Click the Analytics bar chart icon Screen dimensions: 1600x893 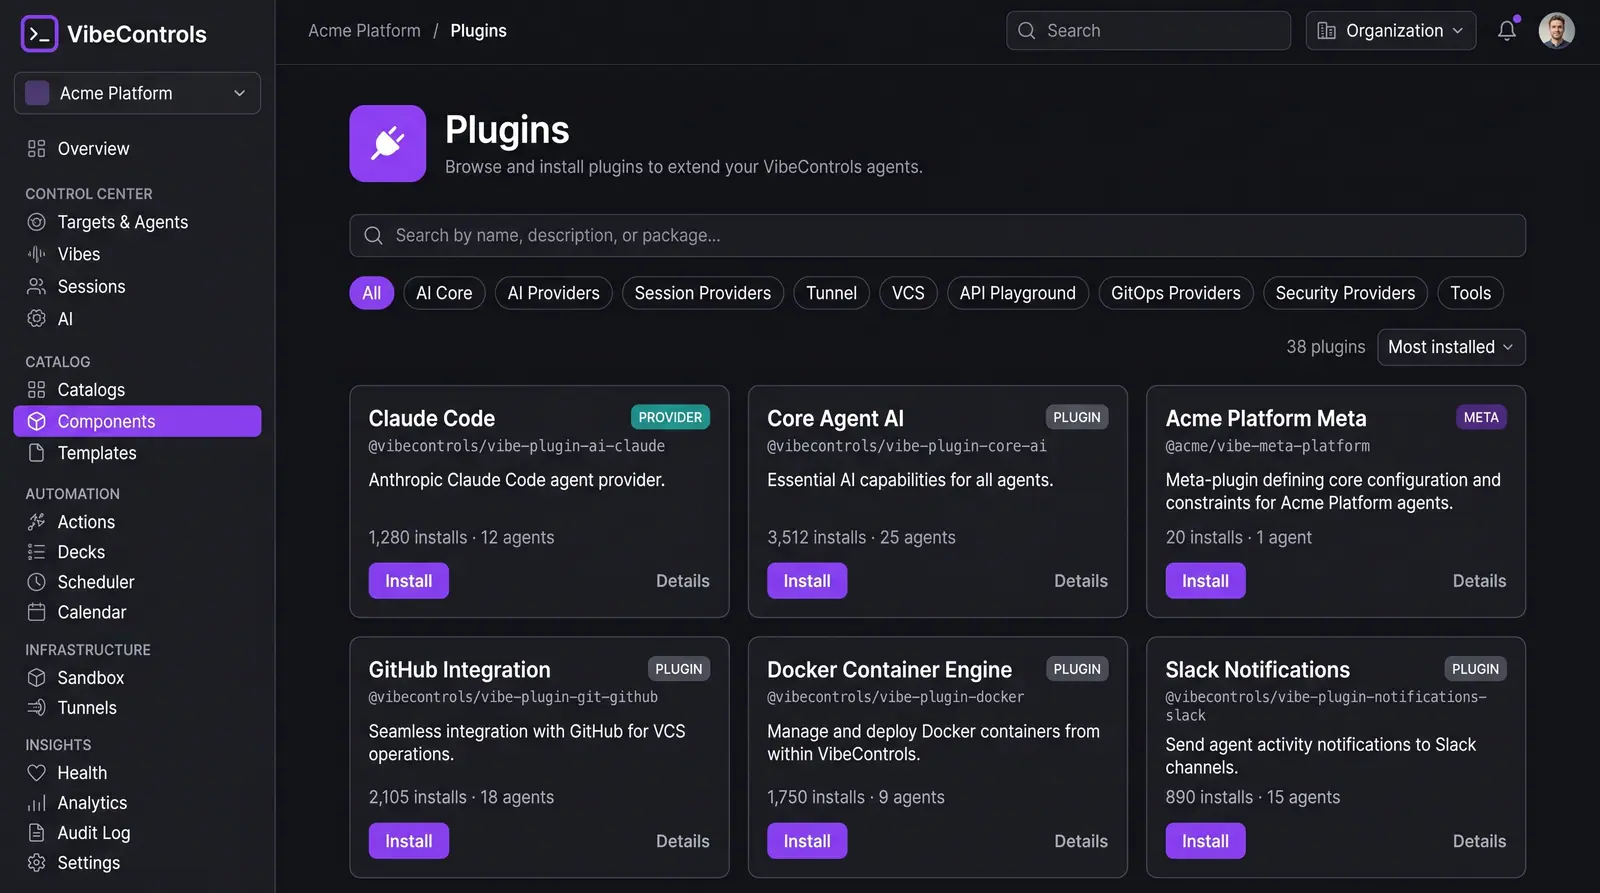[x=37, y=803]
